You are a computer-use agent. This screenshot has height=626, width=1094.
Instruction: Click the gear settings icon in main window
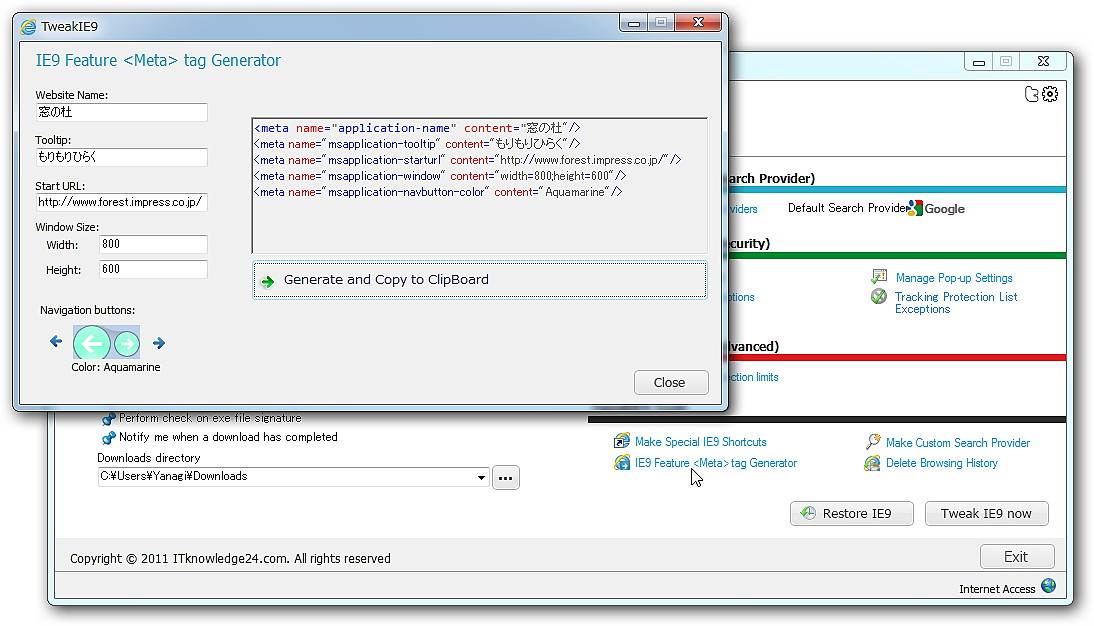[1050, 94]
